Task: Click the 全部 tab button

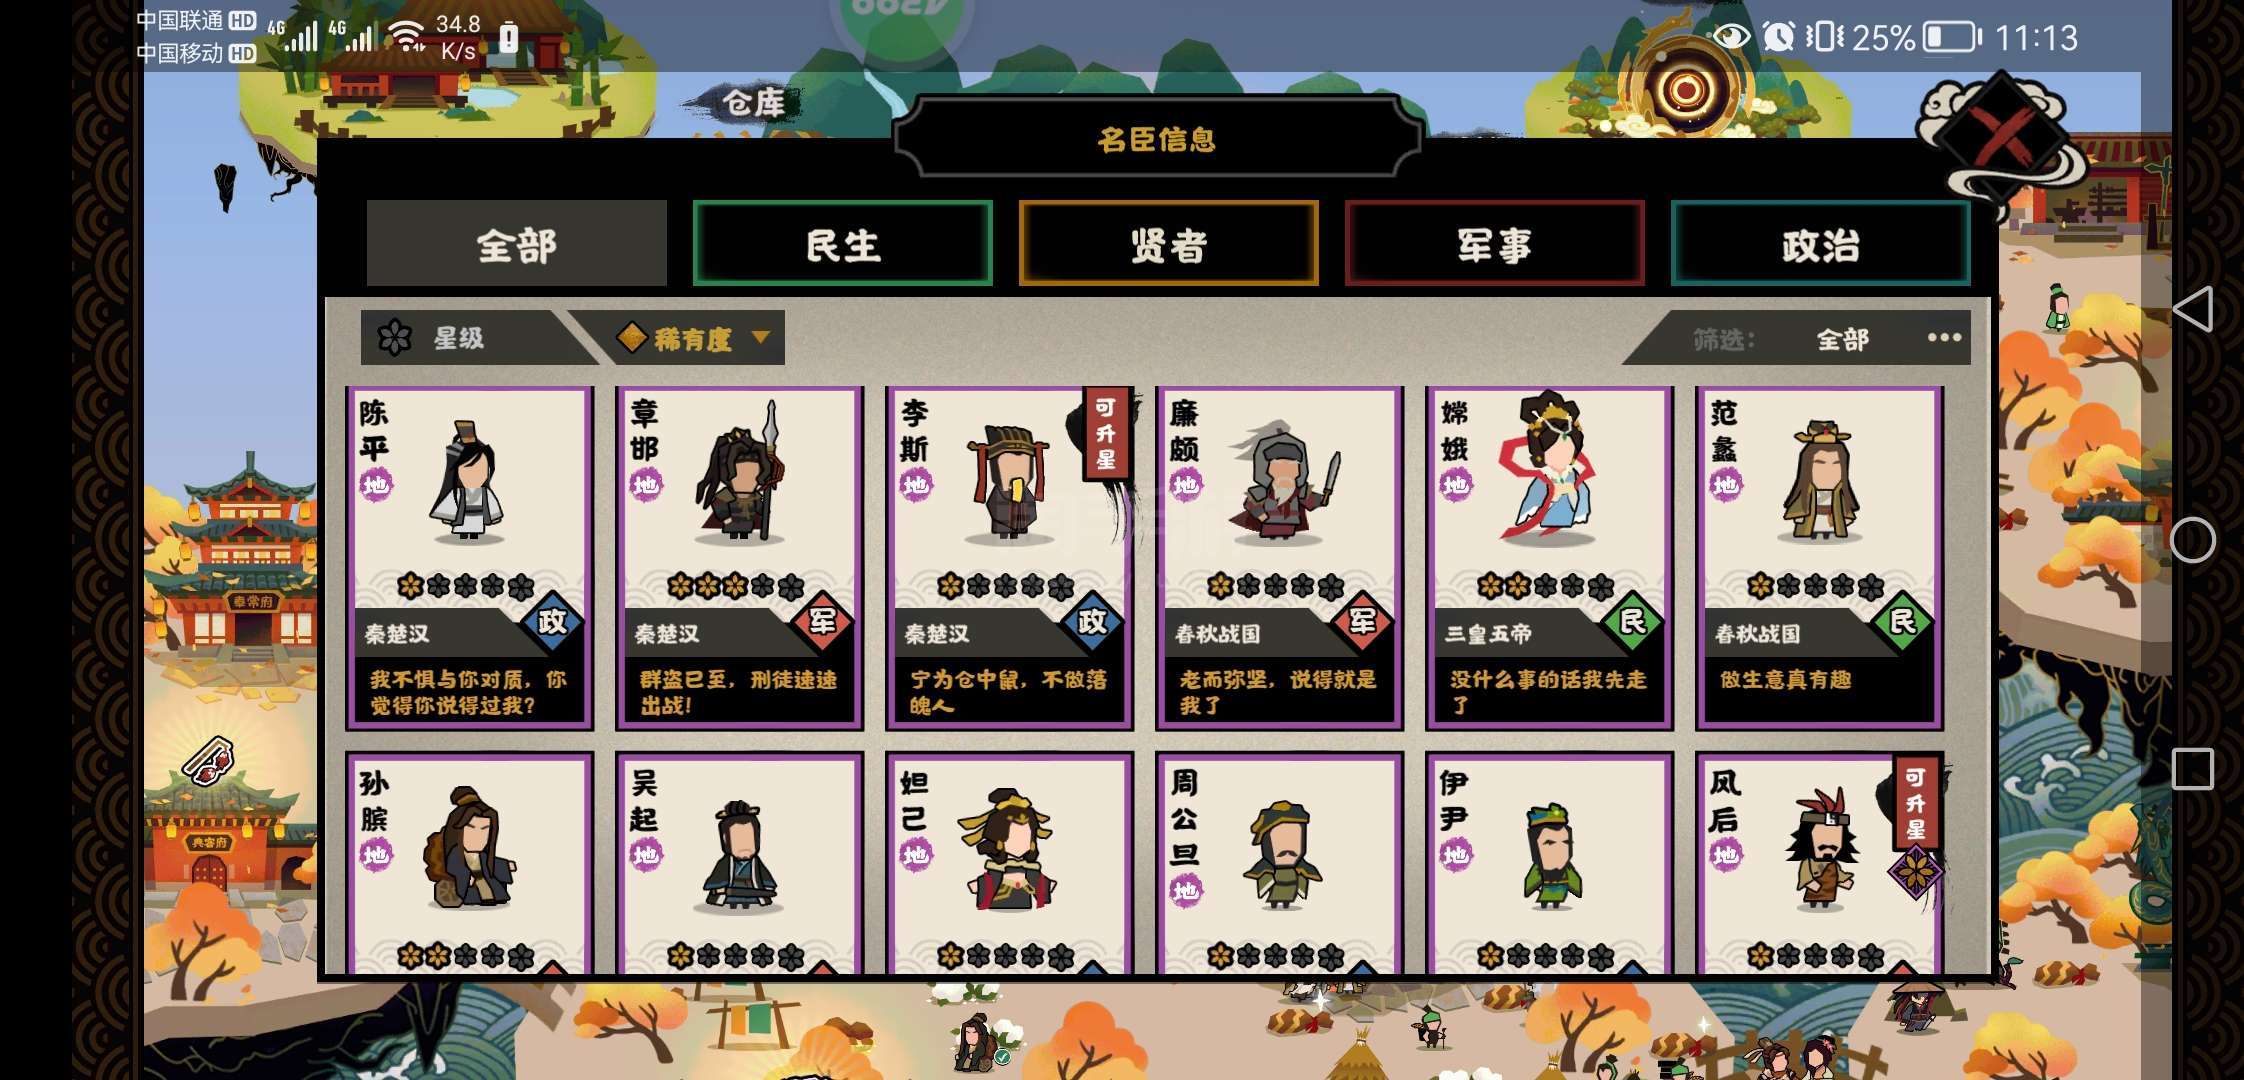Action: click(516, 244)
